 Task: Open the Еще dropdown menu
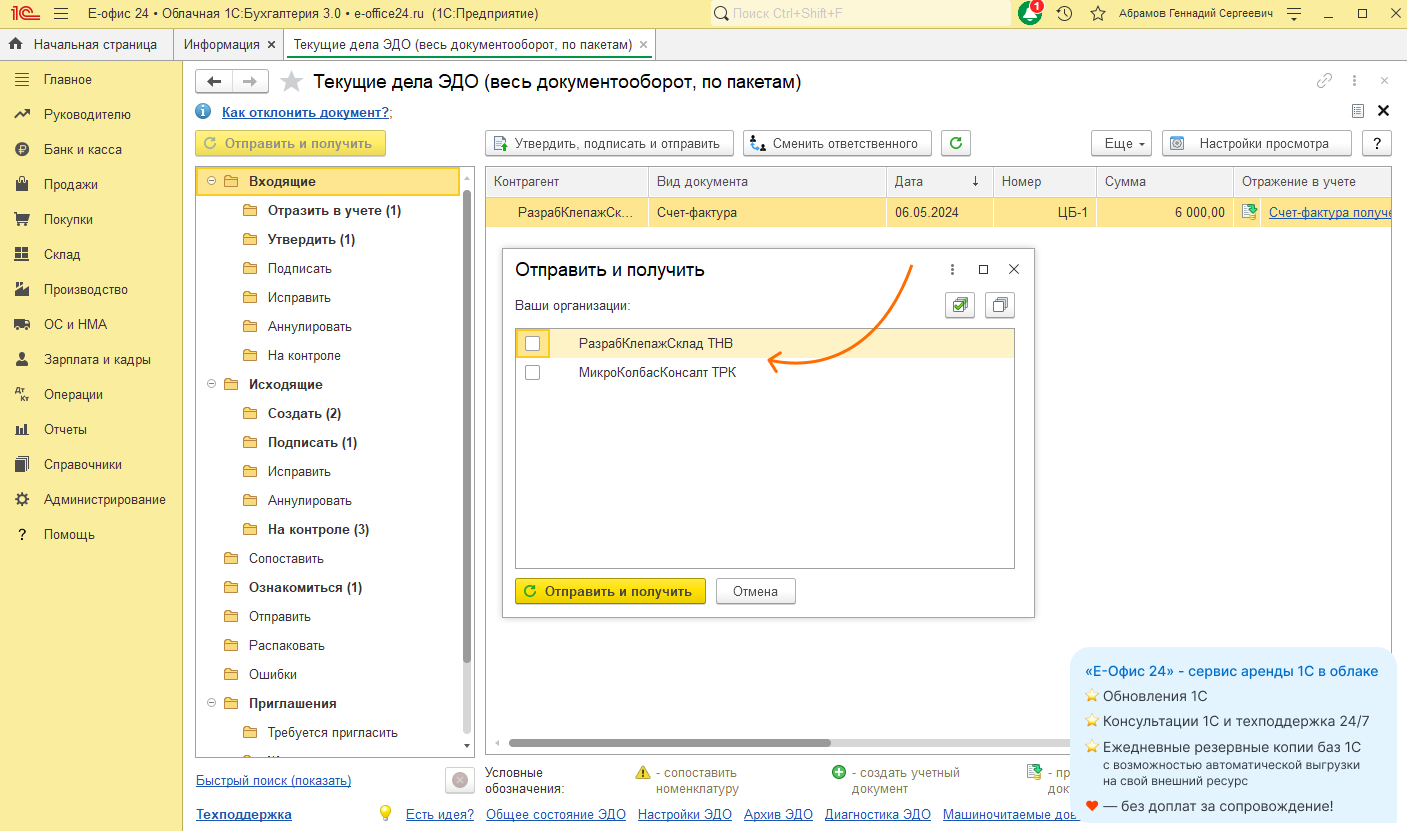click(x=1122, y=143)
